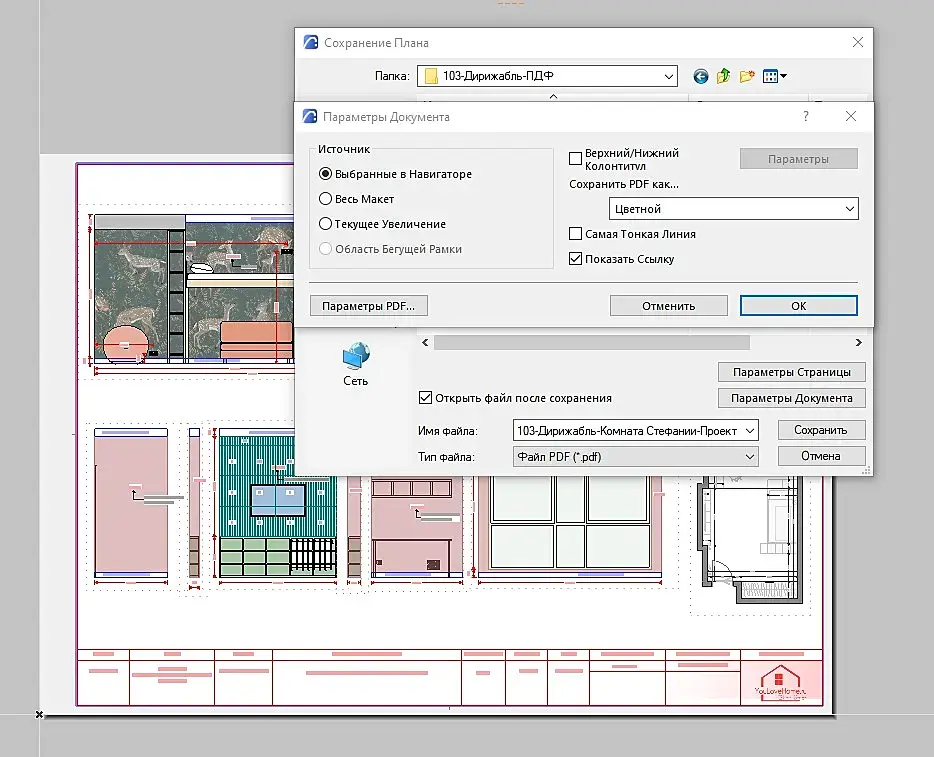Go up one folder level

pyautogui.click(x=723, y=76)
